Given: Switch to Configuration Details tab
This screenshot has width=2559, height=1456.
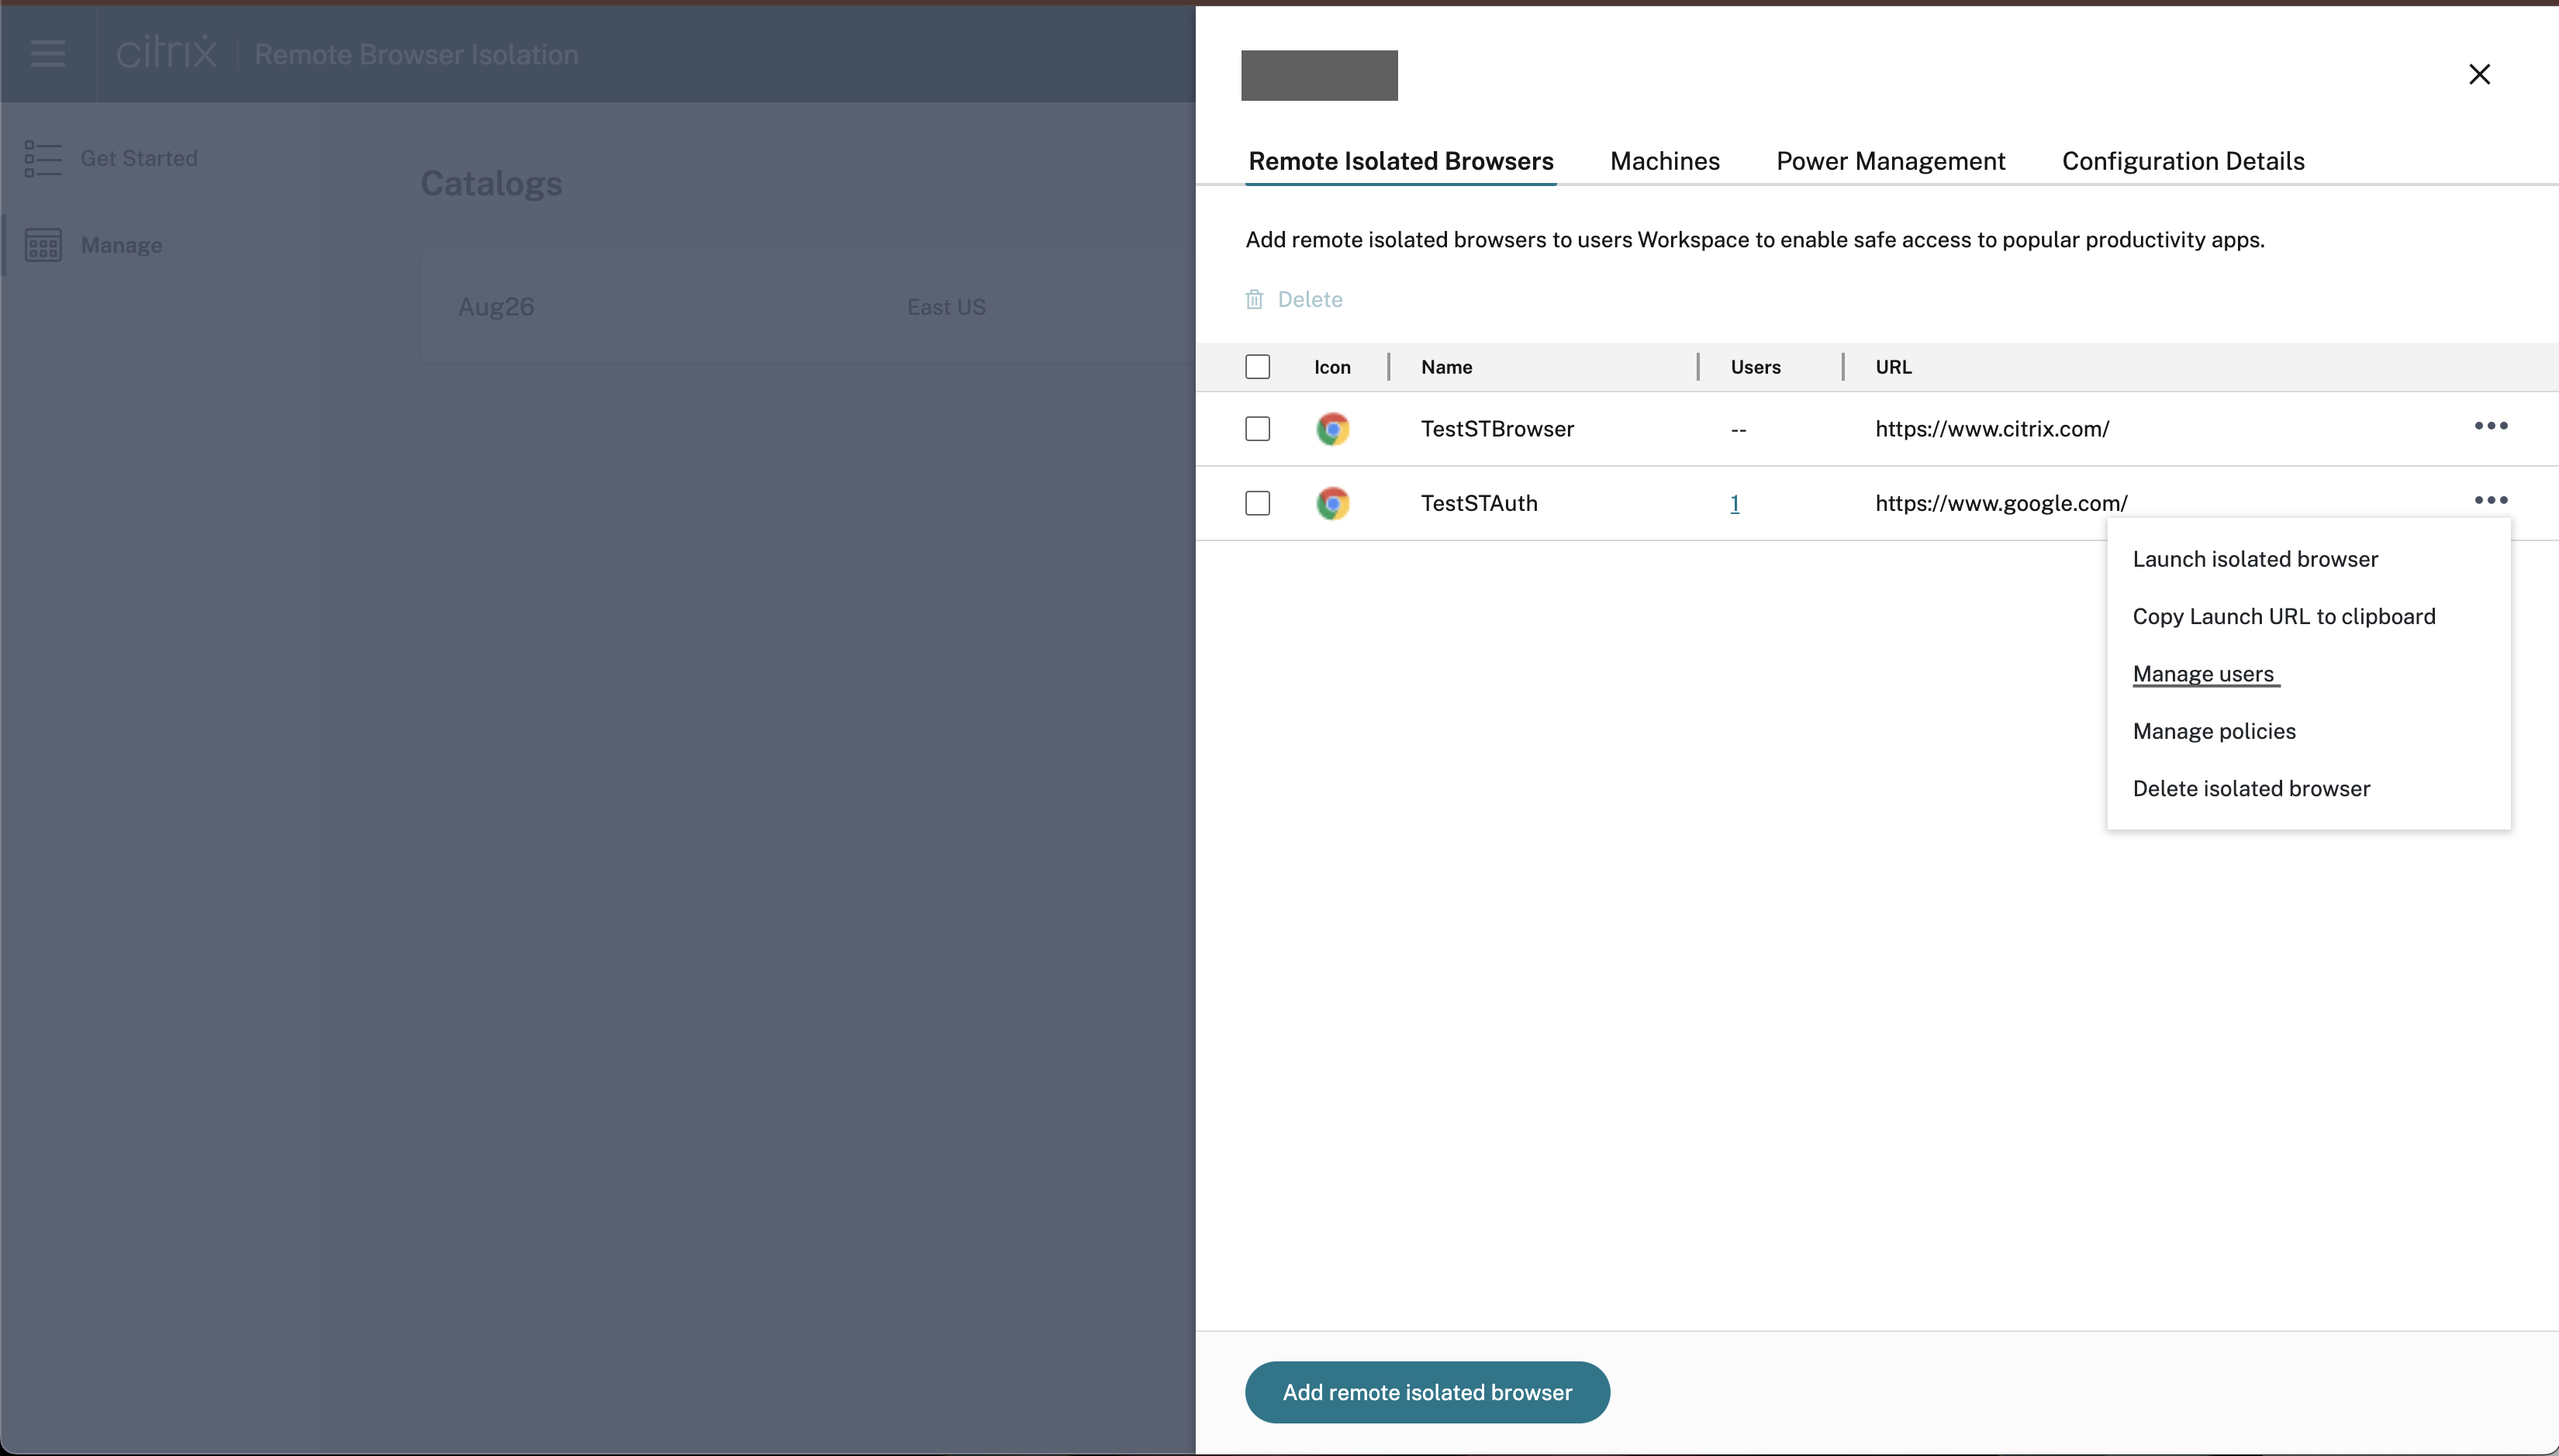Looking at the screenshot, I should (x=2183, y=160).
